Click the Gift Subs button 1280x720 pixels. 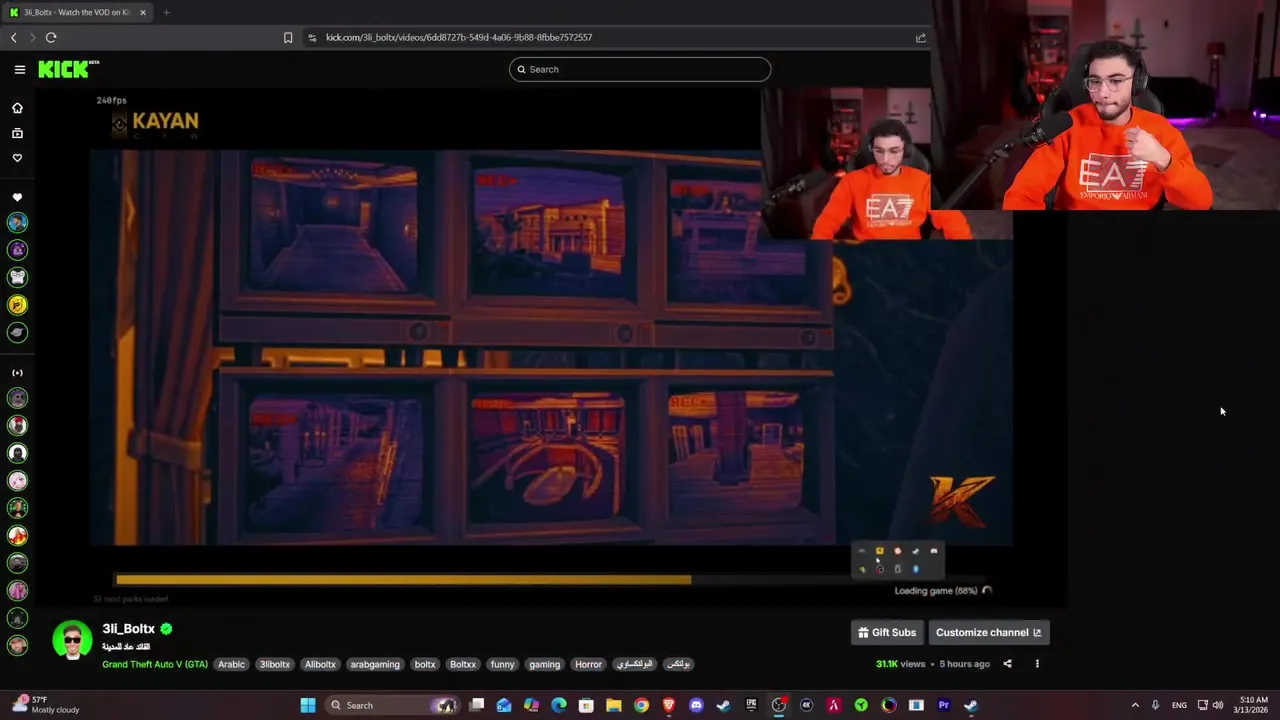pos(887,632)
